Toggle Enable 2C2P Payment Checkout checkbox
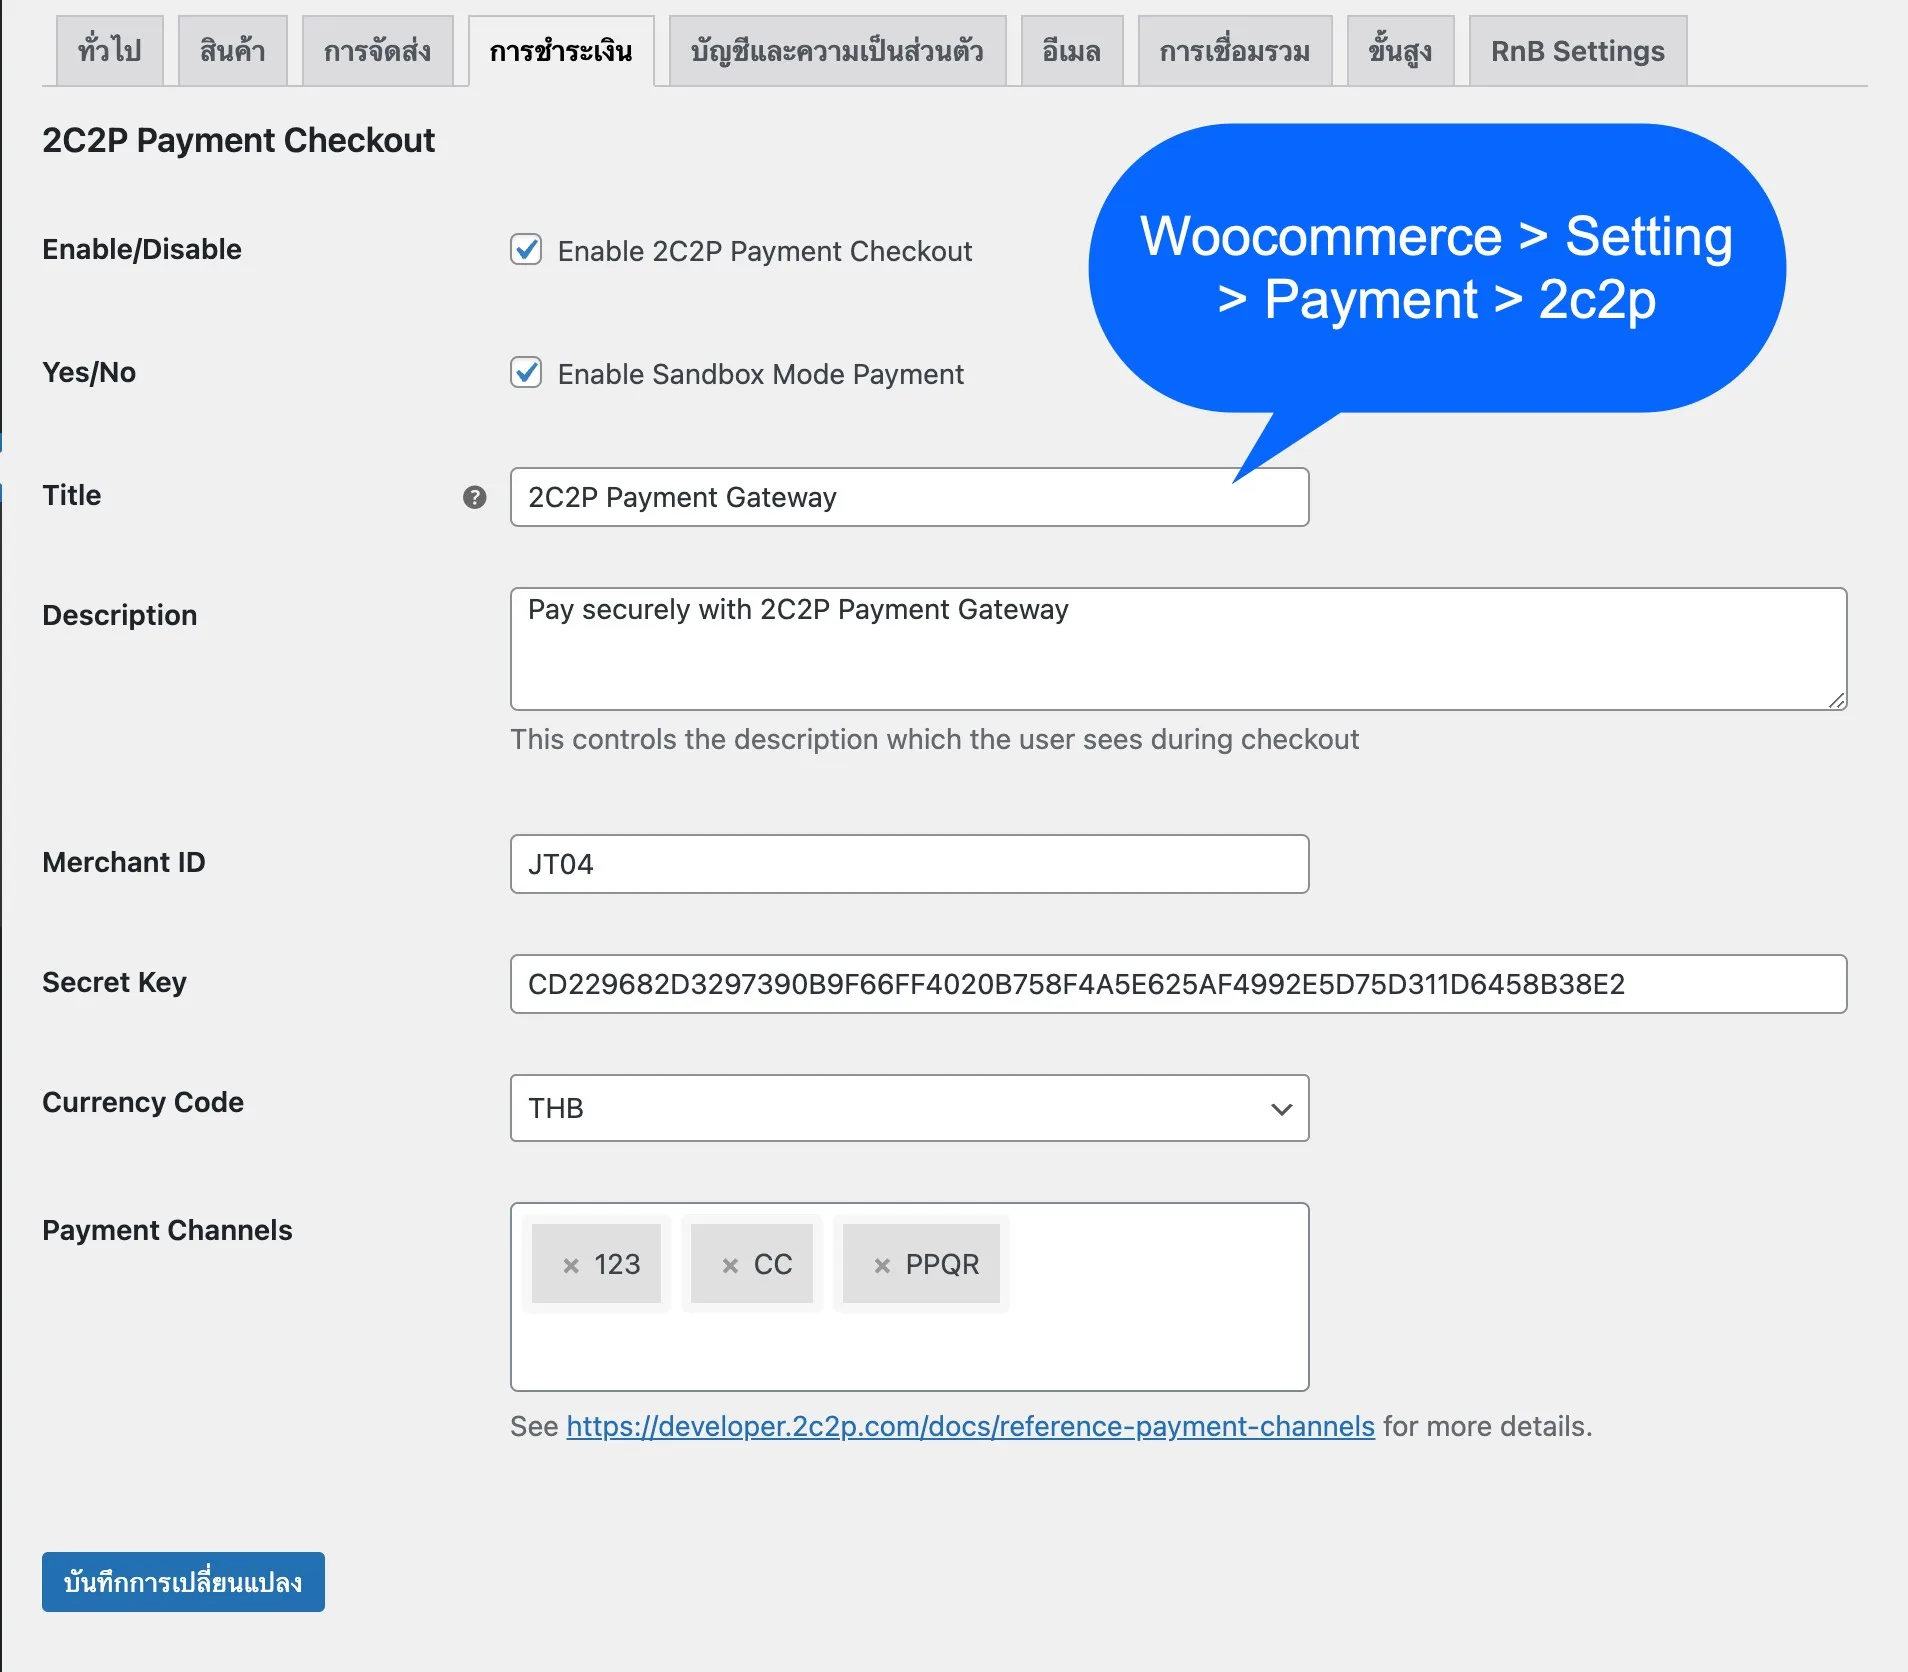The image size is (1908, 1672). pos(526,250)
